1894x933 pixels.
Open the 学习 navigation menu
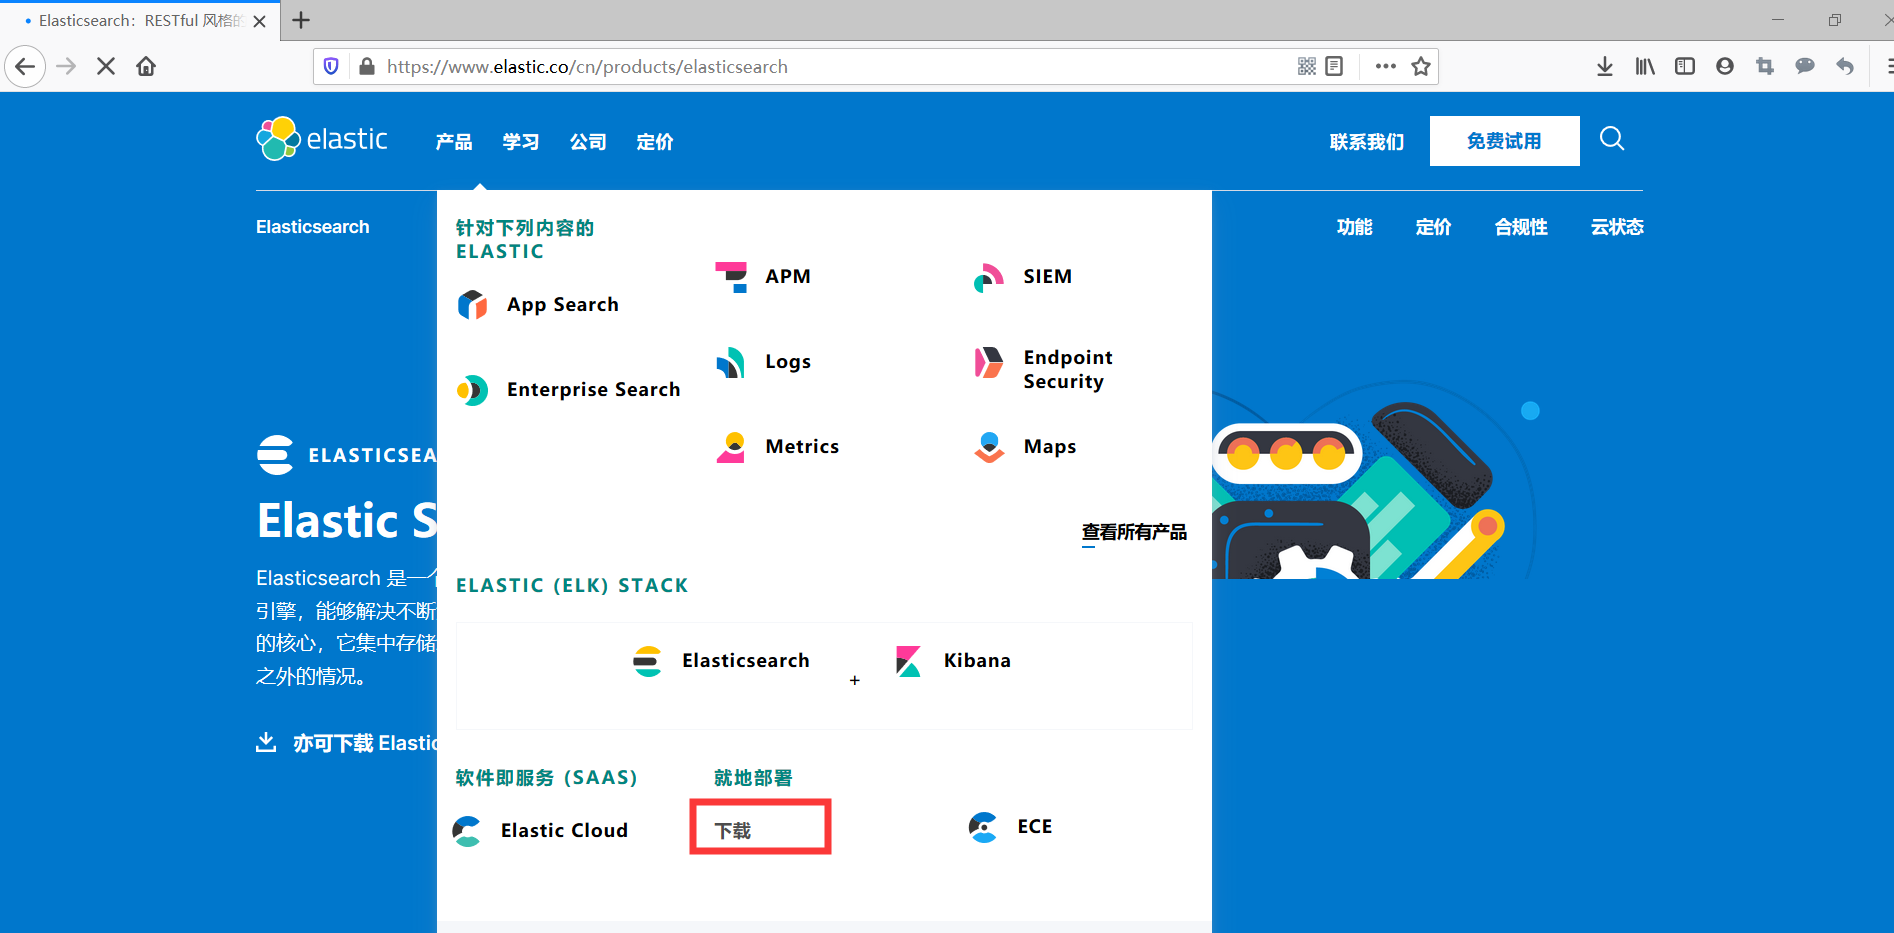tap(519, 142)
